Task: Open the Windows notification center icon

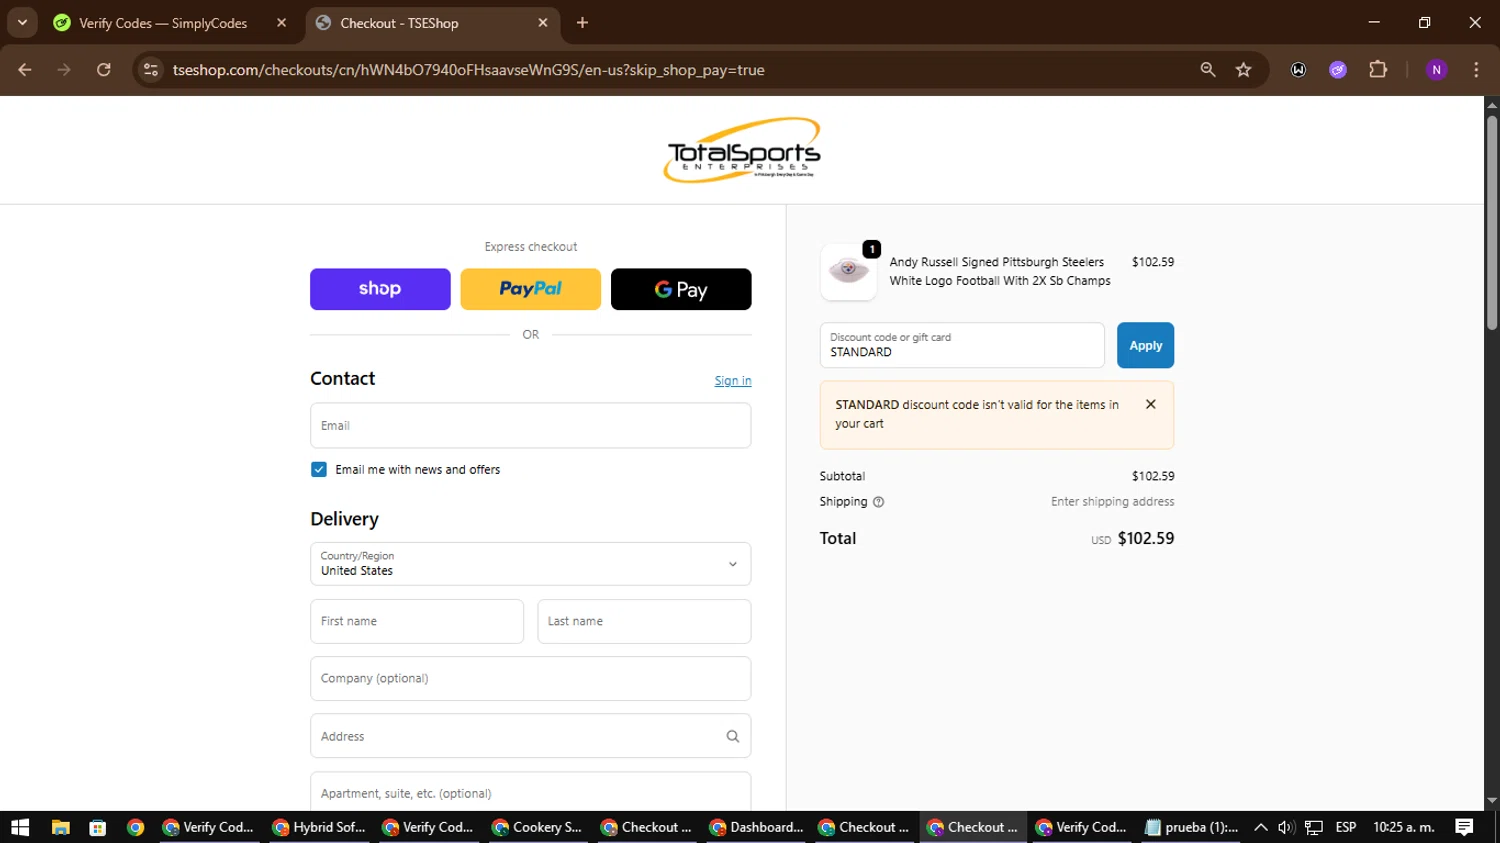Action: [x=1465, y=827]
